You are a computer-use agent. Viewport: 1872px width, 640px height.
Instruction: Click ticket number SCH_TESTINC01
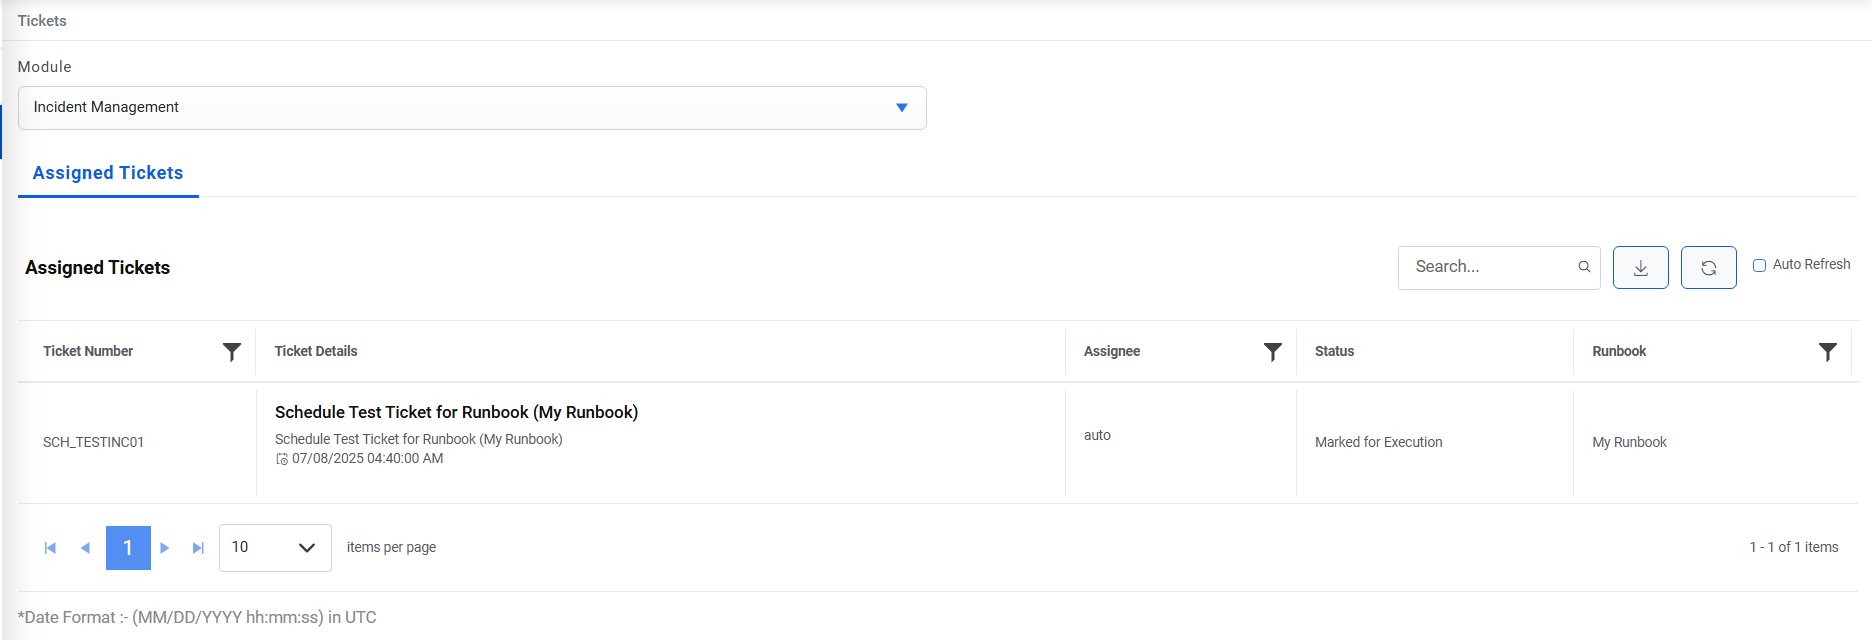93,442
